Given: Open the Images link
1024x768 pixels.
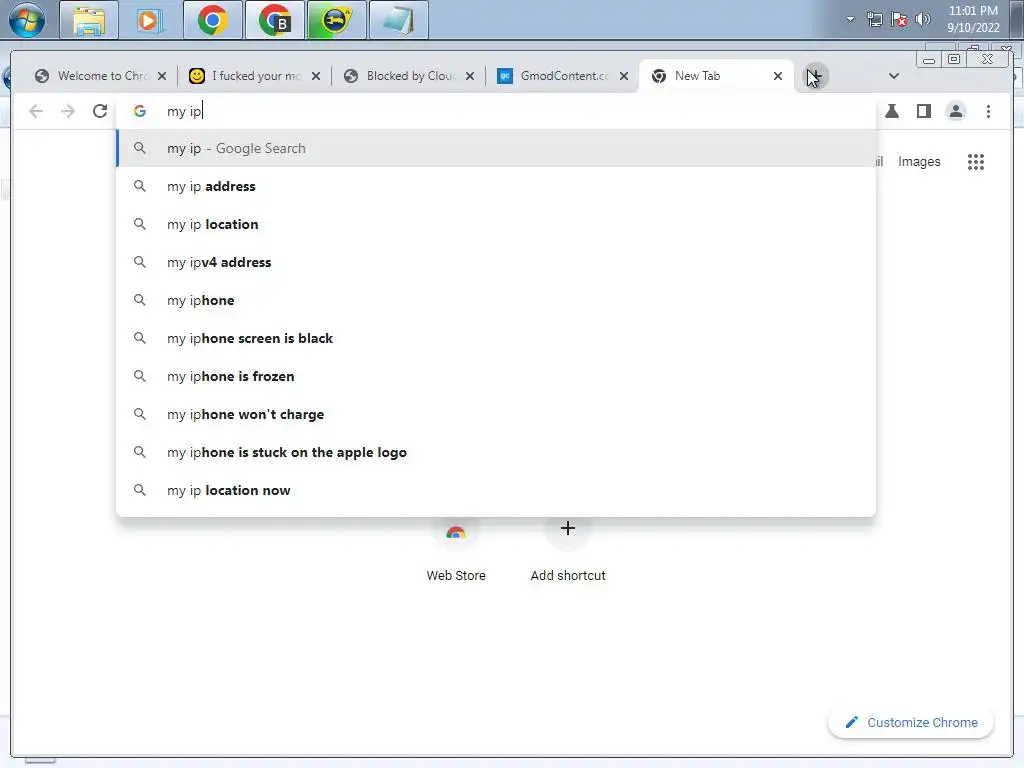Looking at the screenshot, I should (919, 161).
